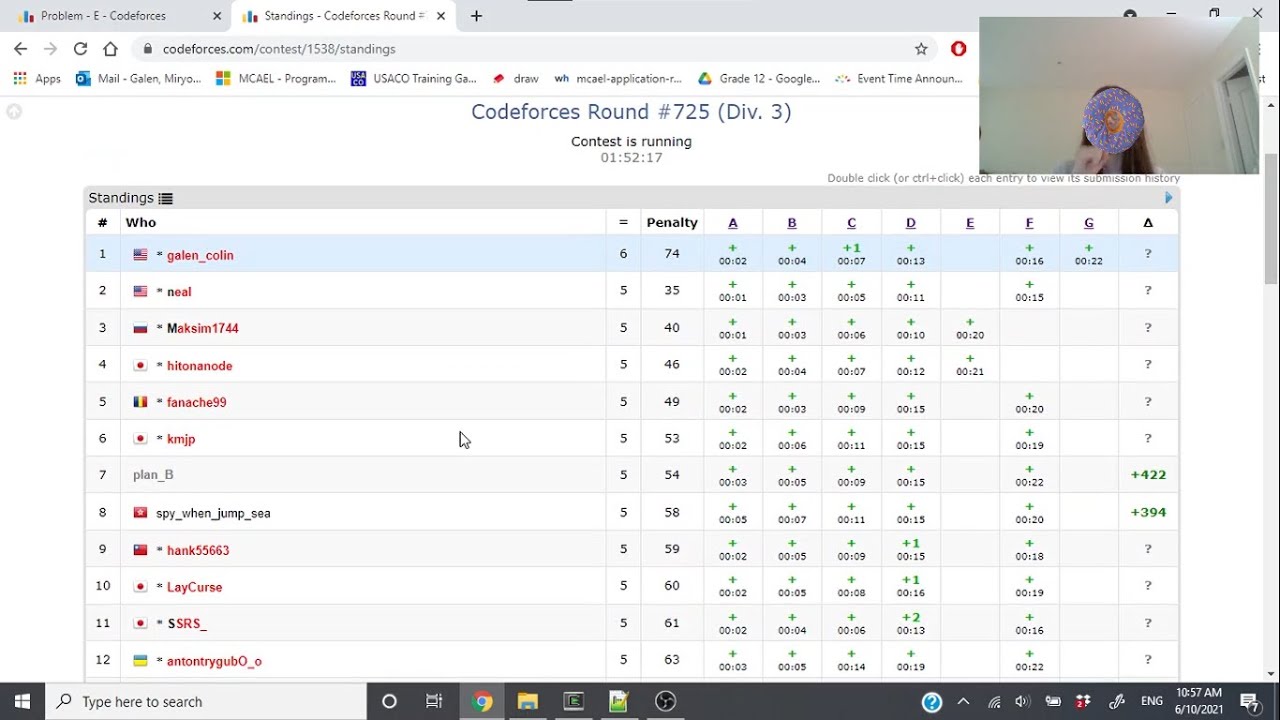
Task: Open the notification center icon
Action: pyautogui.click(x=1249, y=702)
